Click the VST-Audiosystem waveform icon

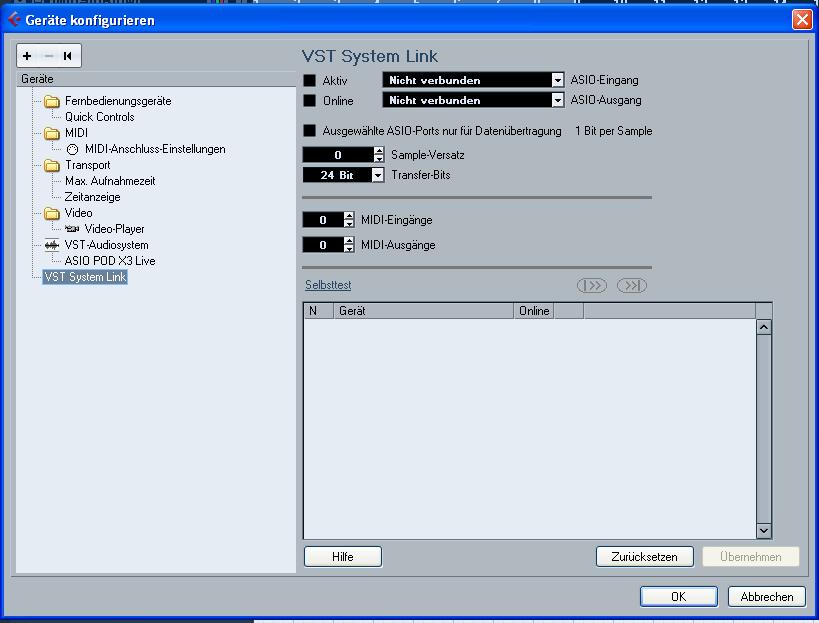click(x=52, y=245)
